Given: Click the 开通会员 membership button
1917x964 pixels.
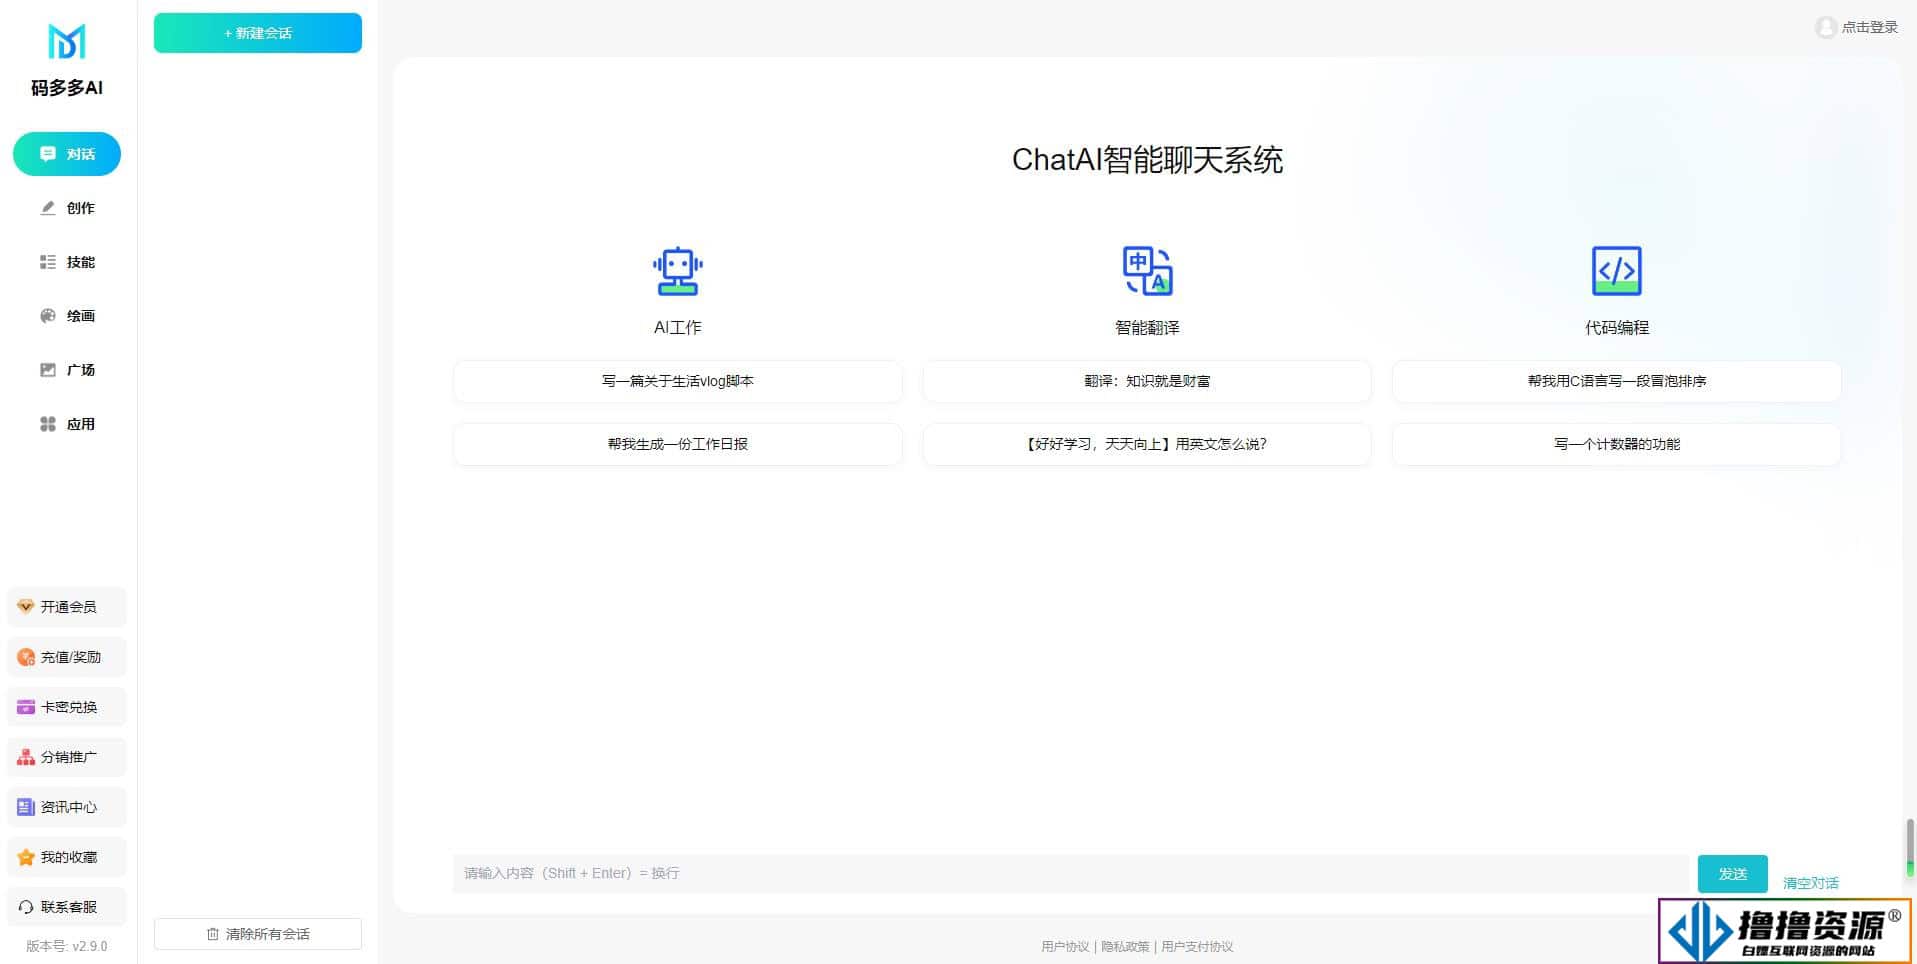Looking at the screenshot, I should coord(67,607).
